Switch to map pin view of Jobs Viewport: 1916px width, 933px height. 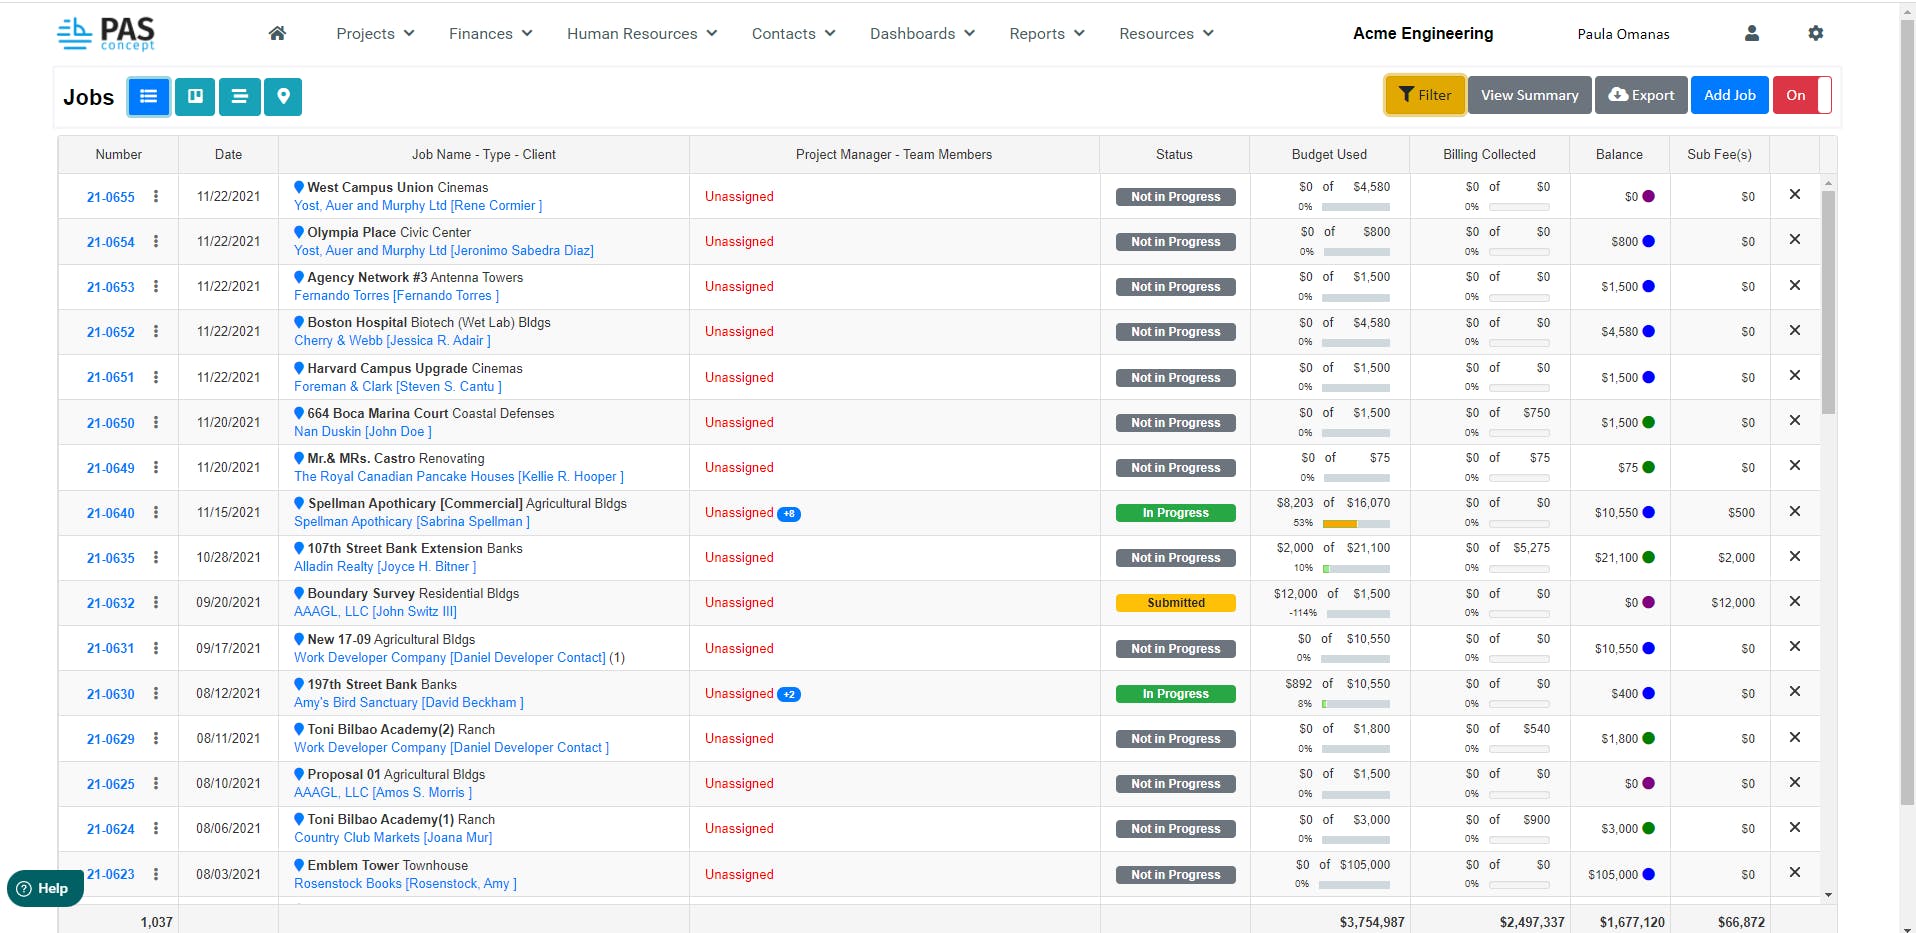pyautogui.click(x=283, y=96)
